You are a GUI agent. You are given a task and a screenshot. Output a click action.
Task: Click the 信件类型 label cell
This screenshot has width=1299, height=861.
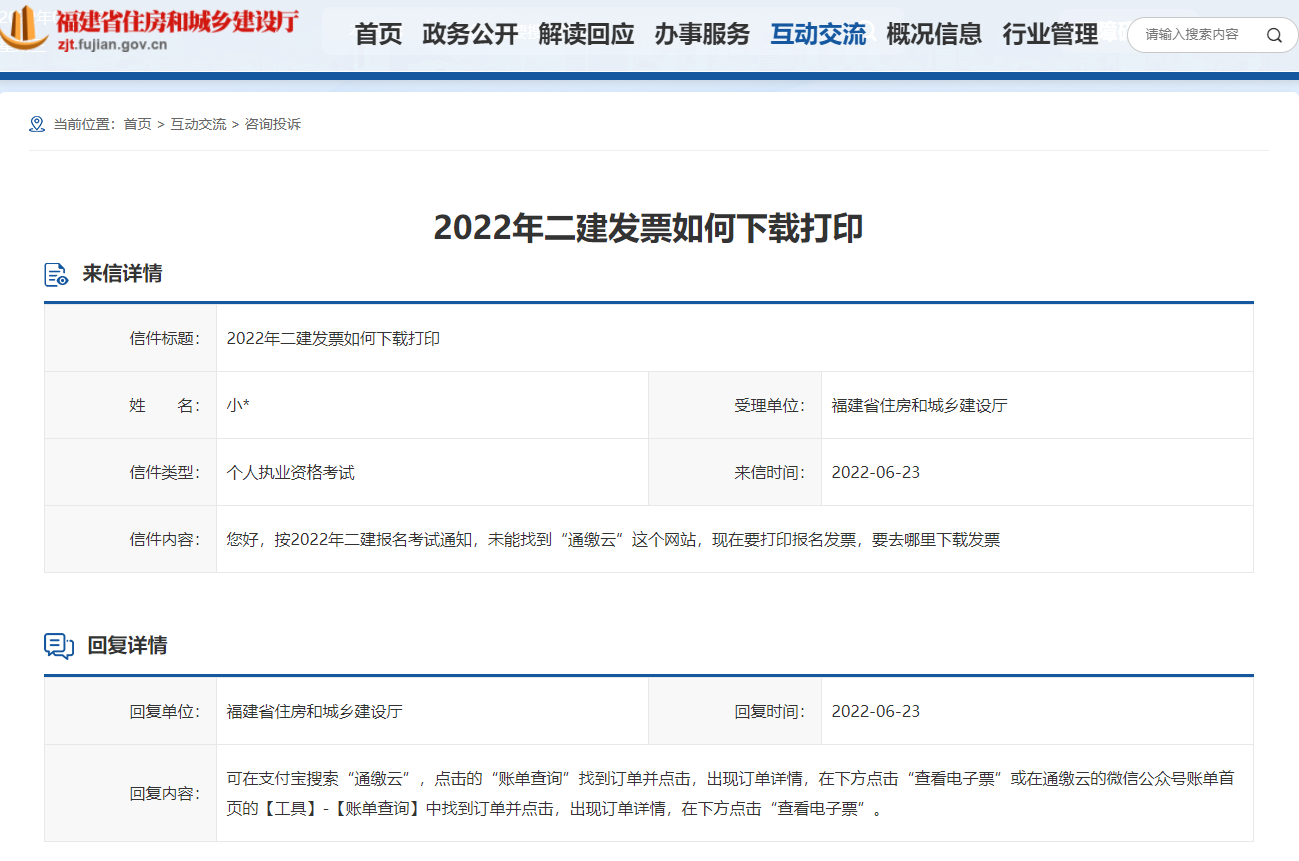[130, 472]
